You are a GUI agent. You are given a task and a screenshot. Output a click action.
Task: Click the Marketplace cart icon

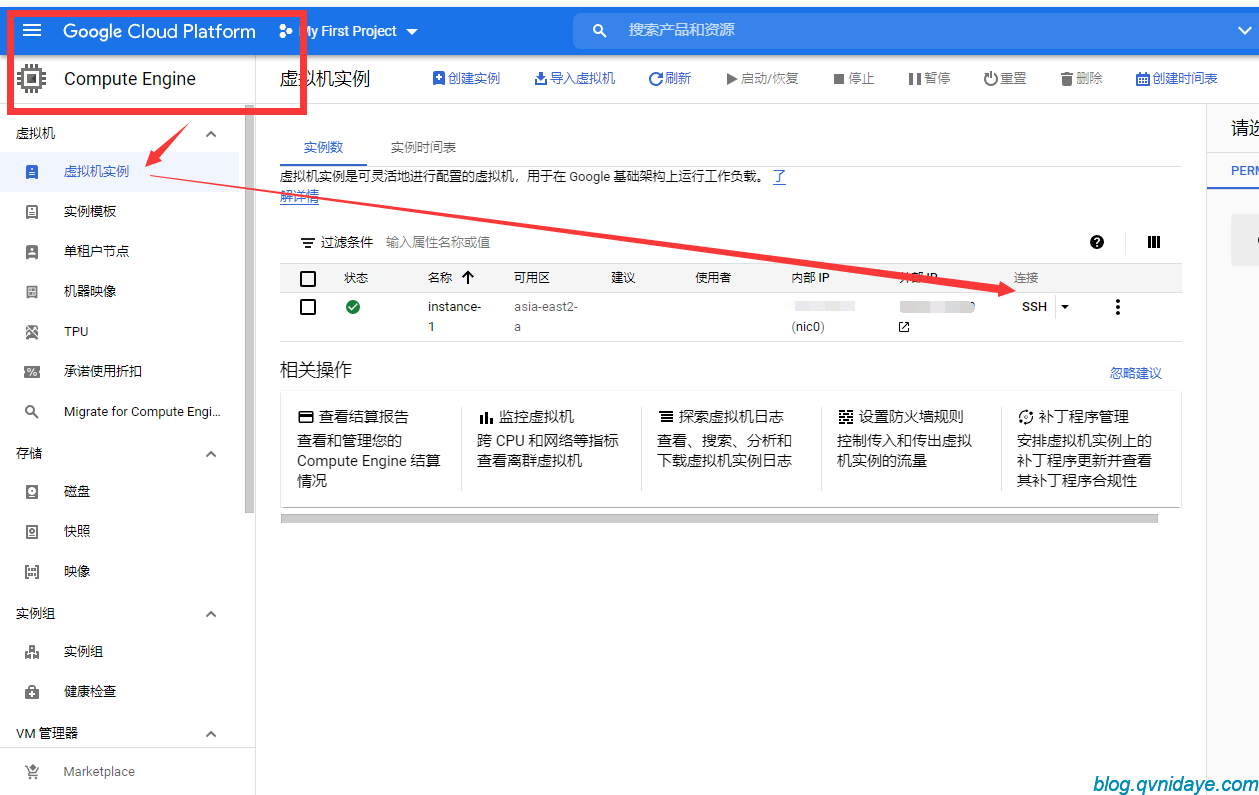tap(32, 771)
